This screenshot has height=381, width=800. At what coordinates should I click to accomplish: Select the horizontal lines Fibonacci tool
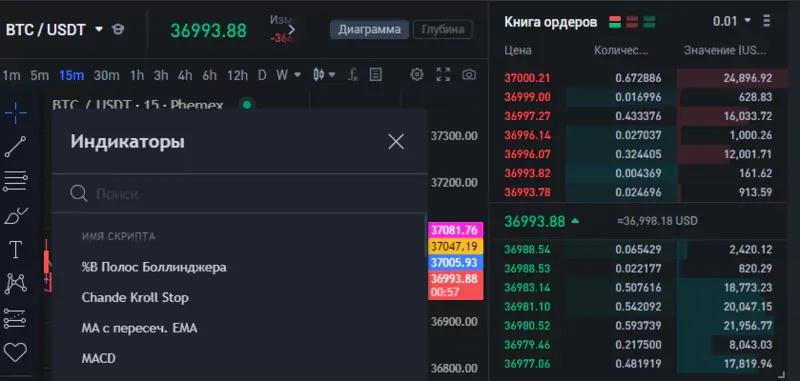[15, 181]
